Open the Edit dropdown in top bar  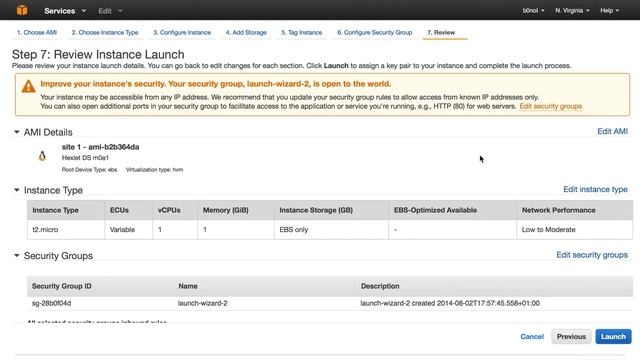(x=110, y=11)
